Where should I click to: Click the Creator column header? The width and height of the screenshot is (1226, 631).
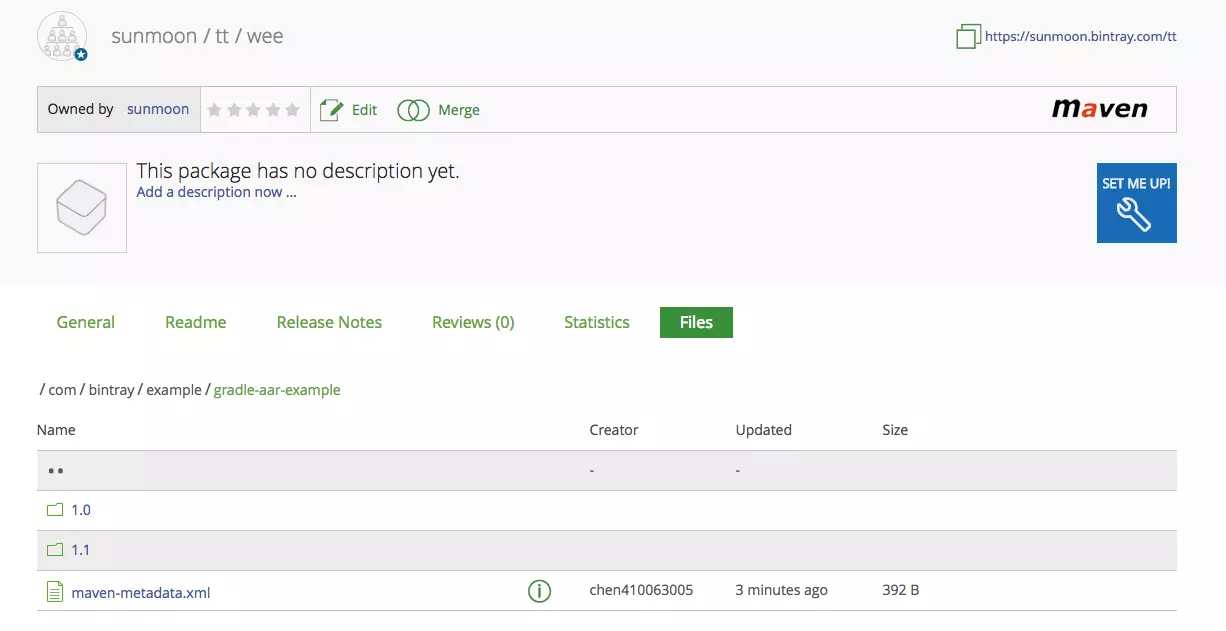coord(614,430)
